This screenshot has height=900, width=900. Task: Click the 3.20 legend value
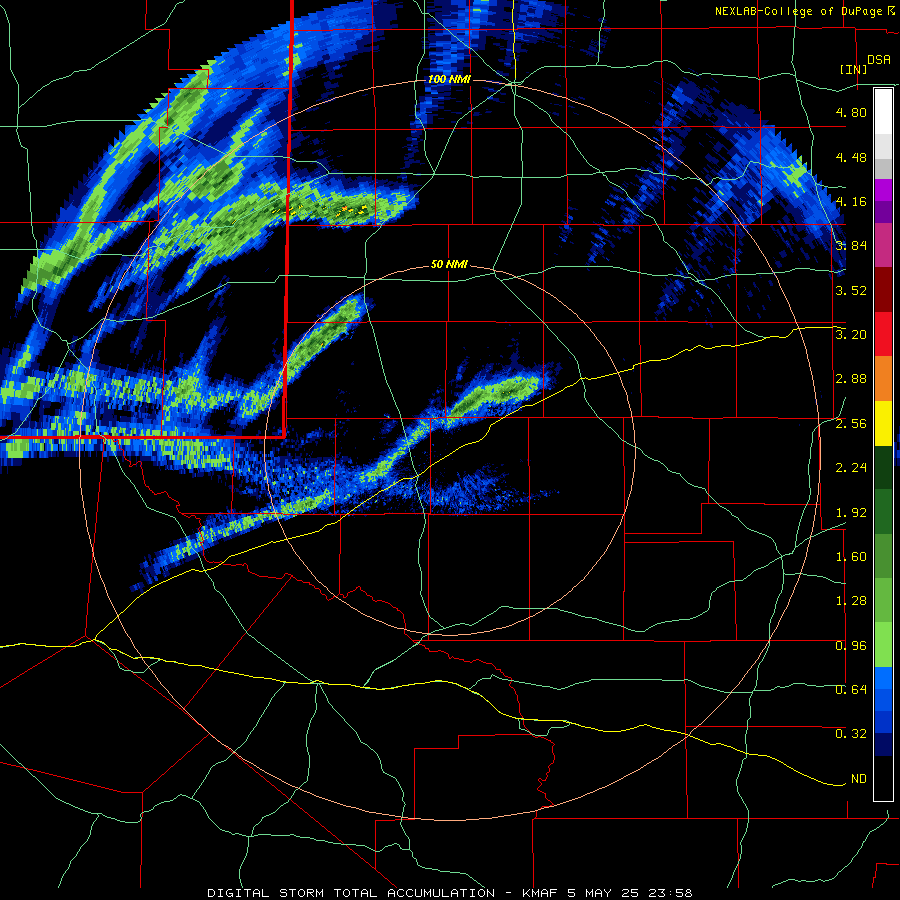tap(851, 335)
